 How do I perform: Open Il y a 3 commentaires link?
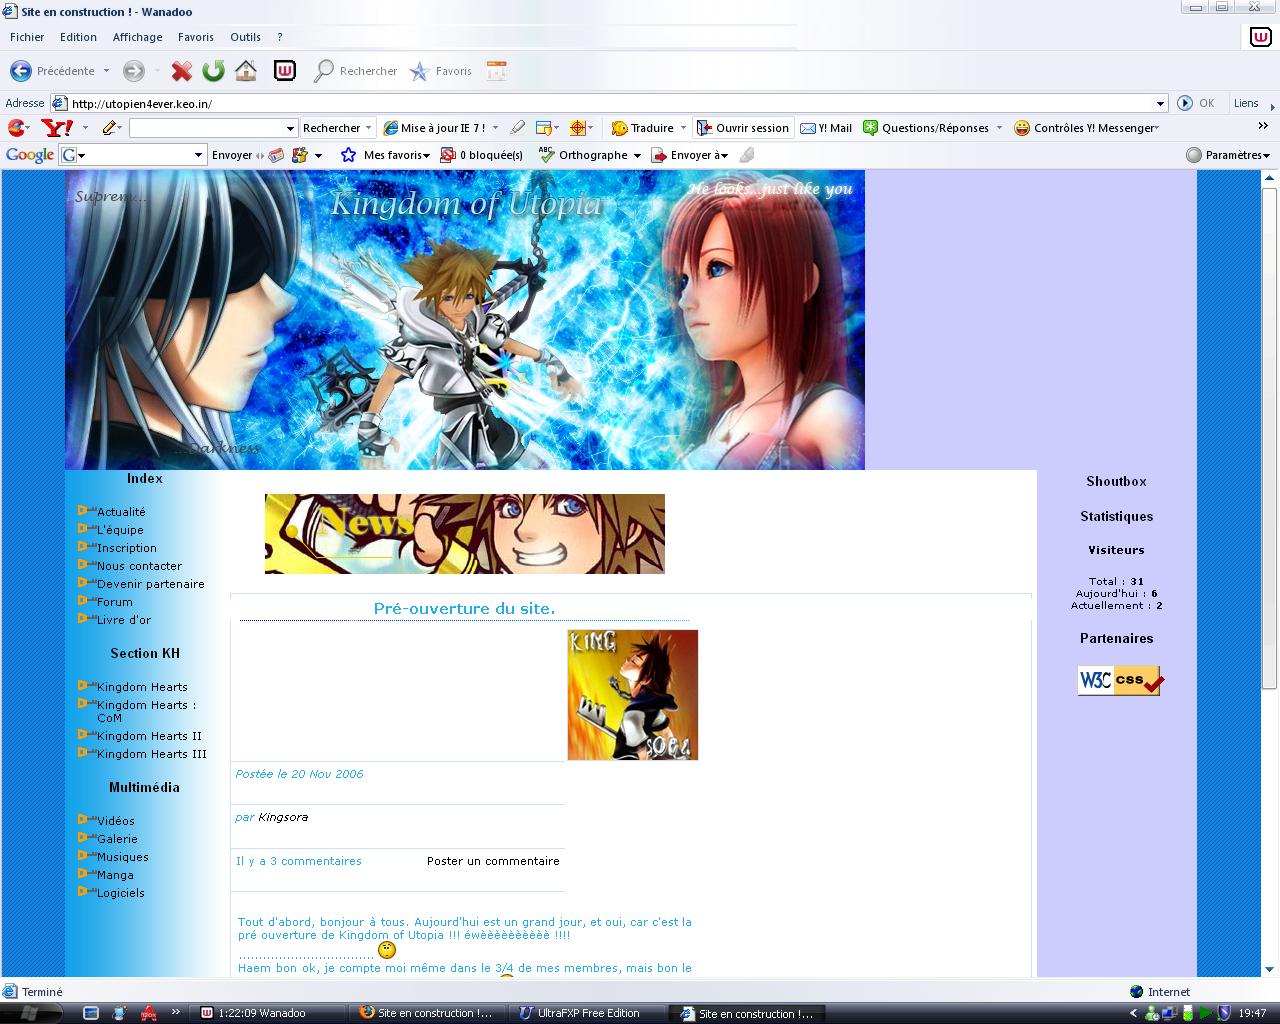[299, 861]
